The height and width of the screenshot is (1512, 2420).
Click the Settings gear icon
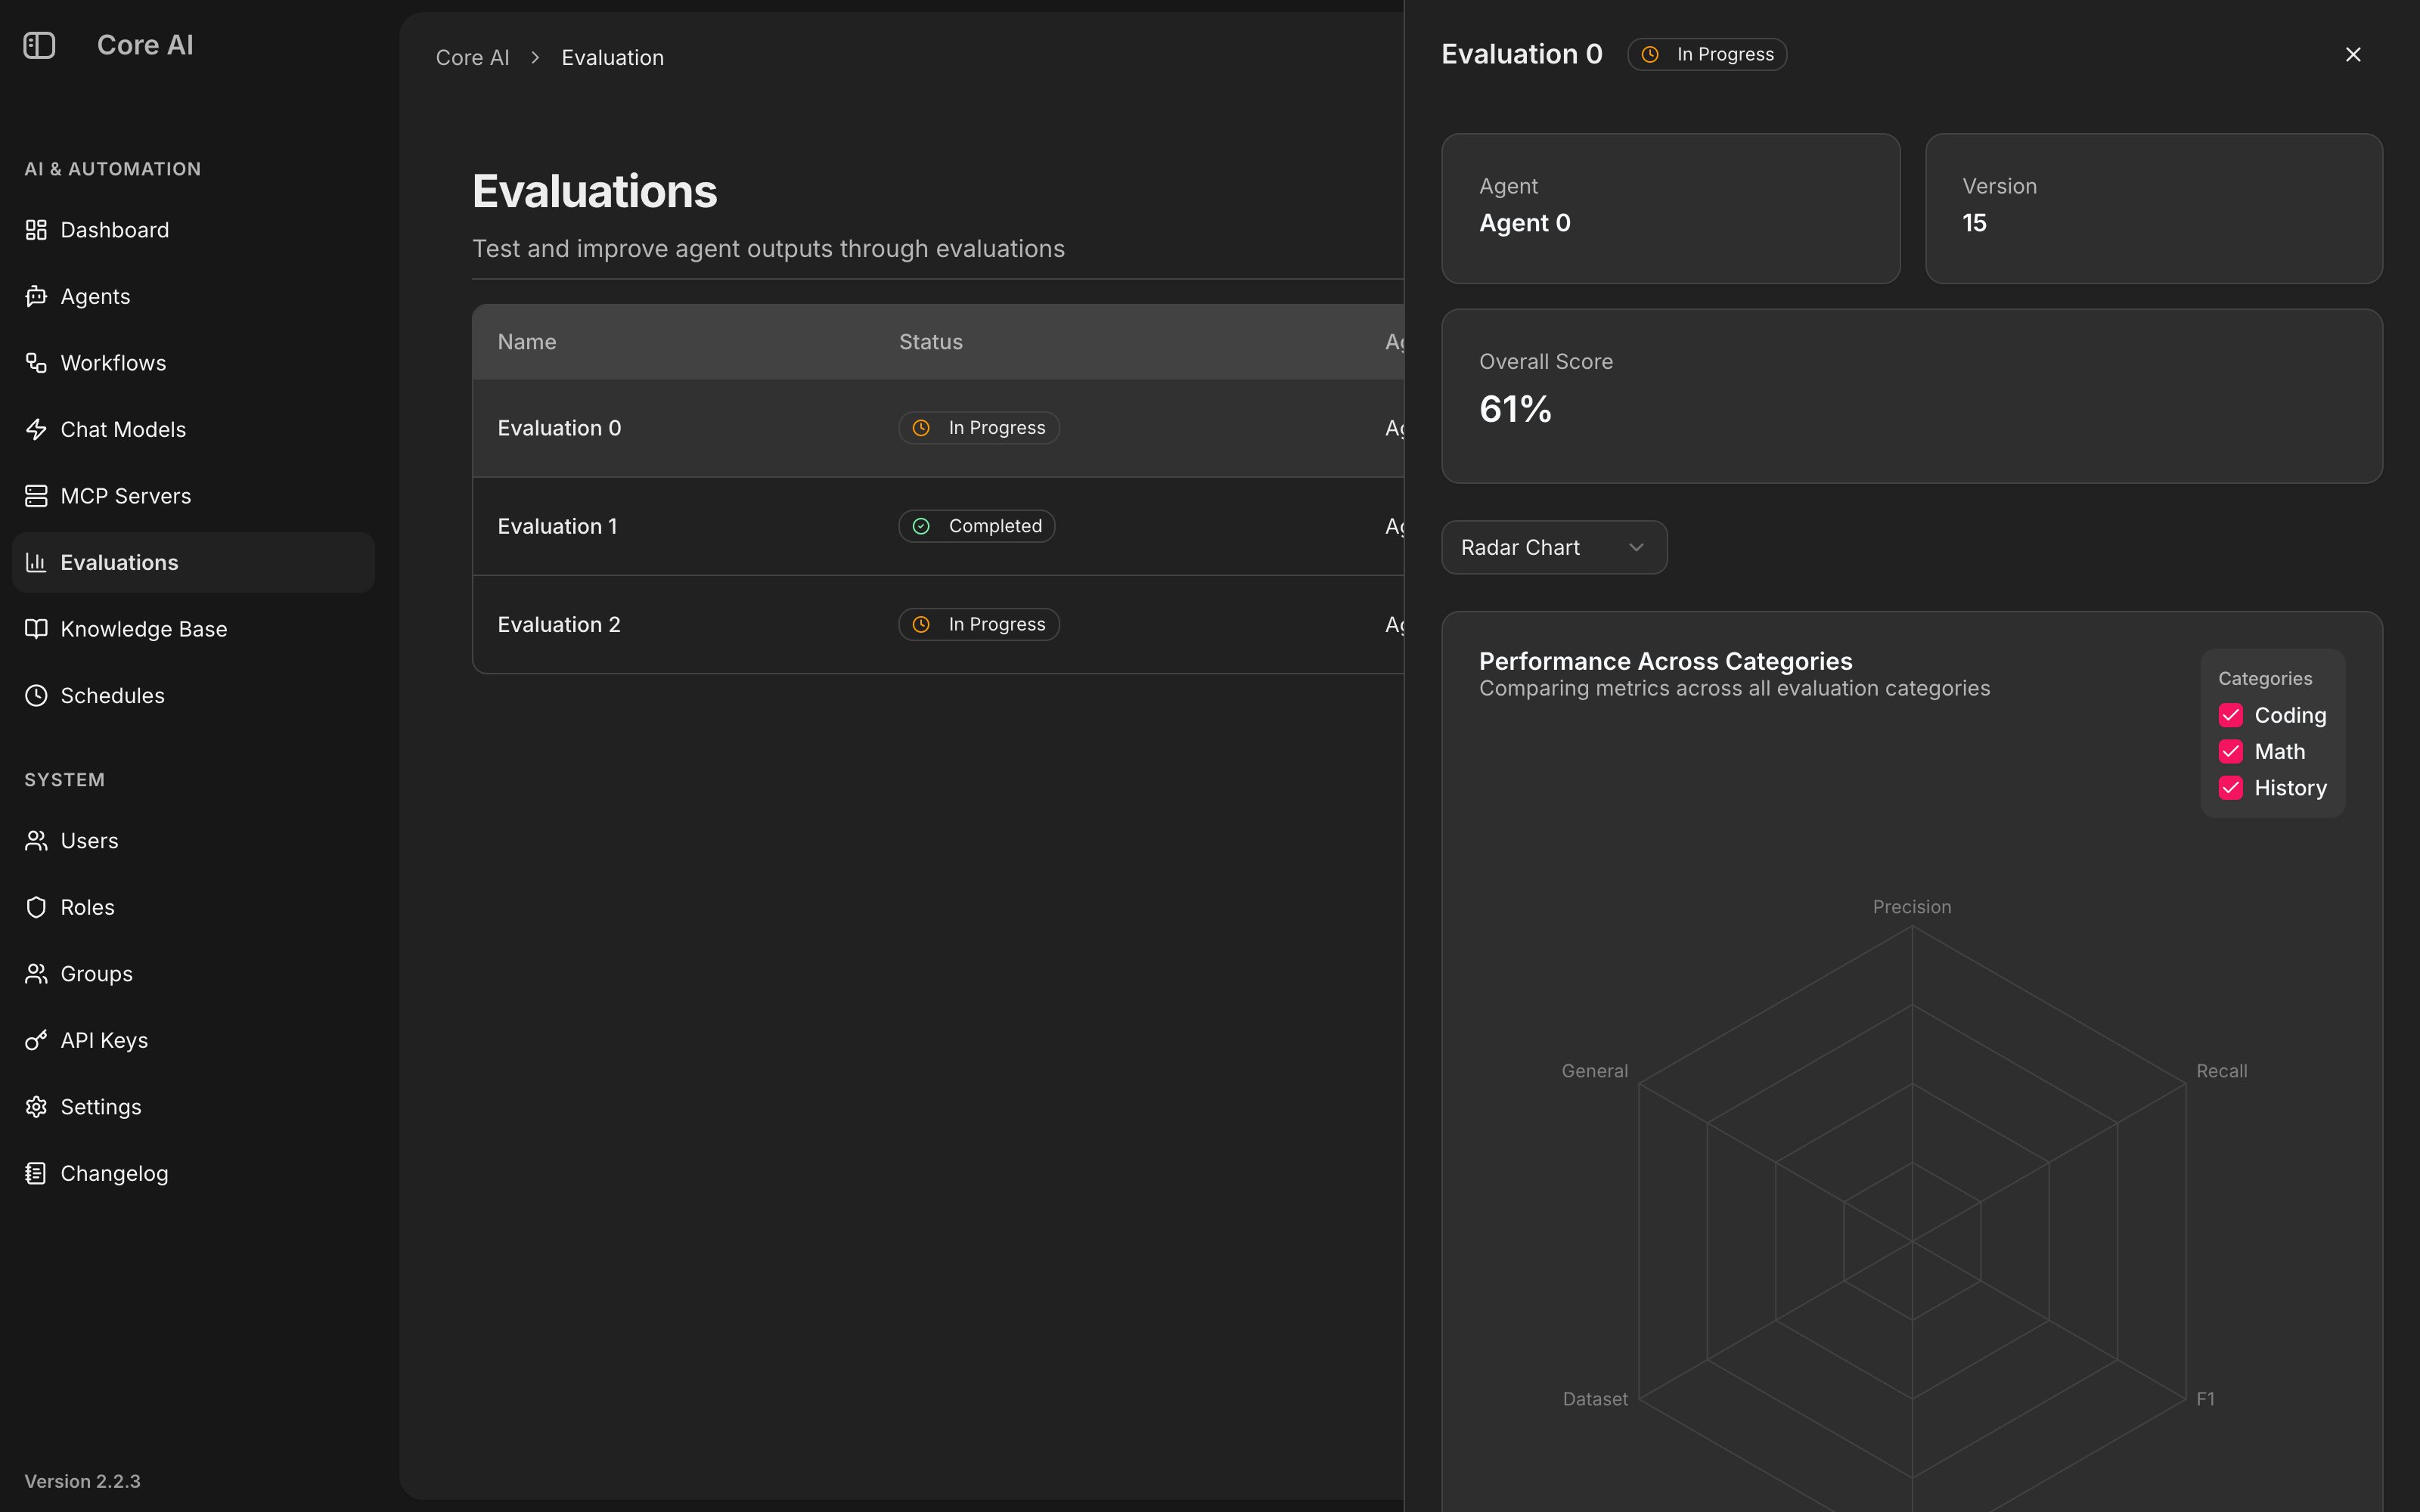[36, 1107]
